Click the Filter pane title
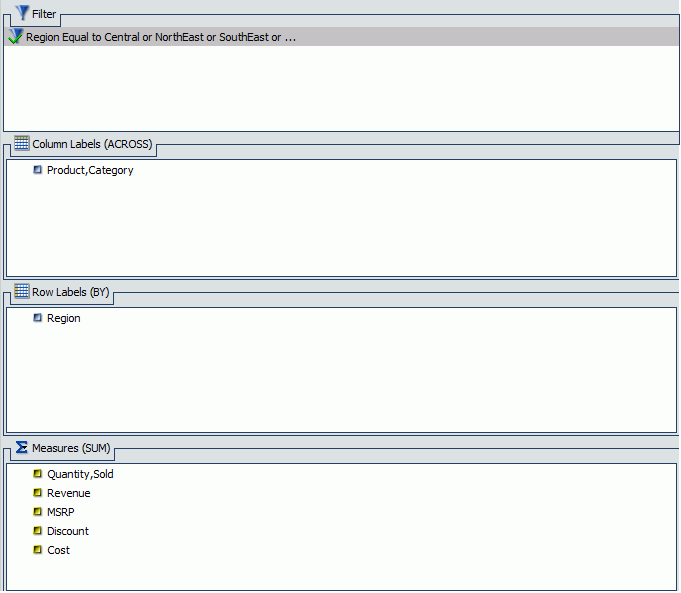 [x=44, y=14]
